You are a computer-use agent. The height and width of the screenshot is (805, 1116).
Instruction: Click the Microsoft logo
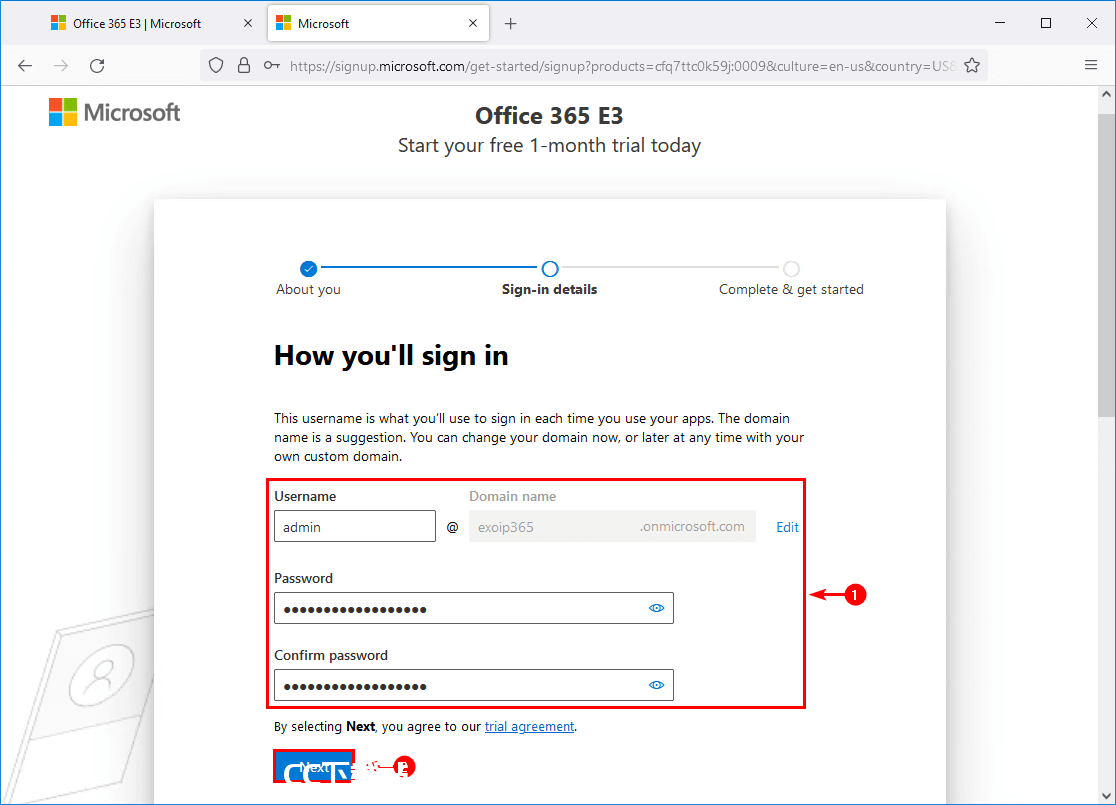[115, 112]
